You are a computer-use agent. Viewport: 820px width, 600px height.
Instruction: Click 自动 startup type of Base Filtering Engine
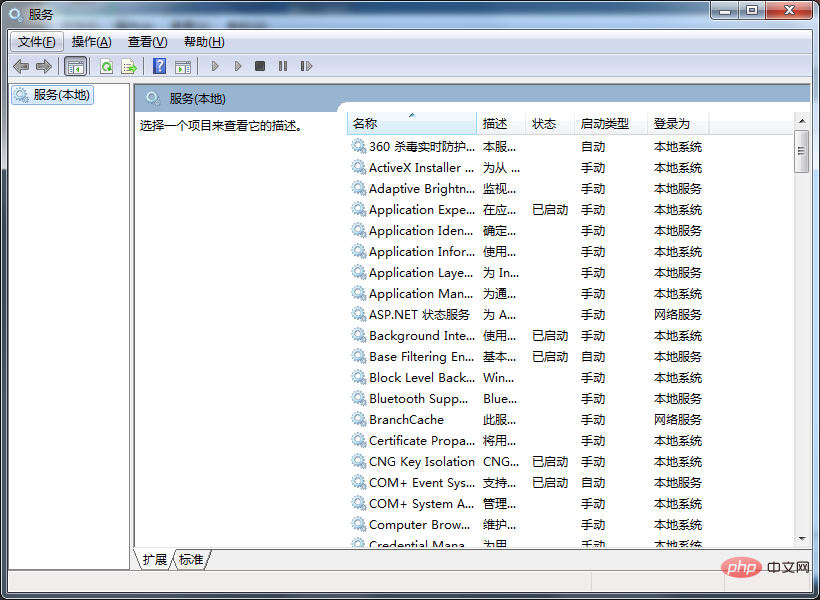pos(593,356)
